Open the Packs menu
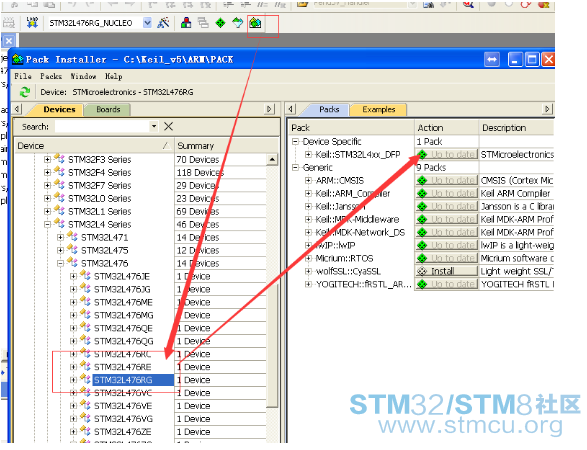Image resolution: width=587 pixels, height=450 pixels. coord(51,76)
